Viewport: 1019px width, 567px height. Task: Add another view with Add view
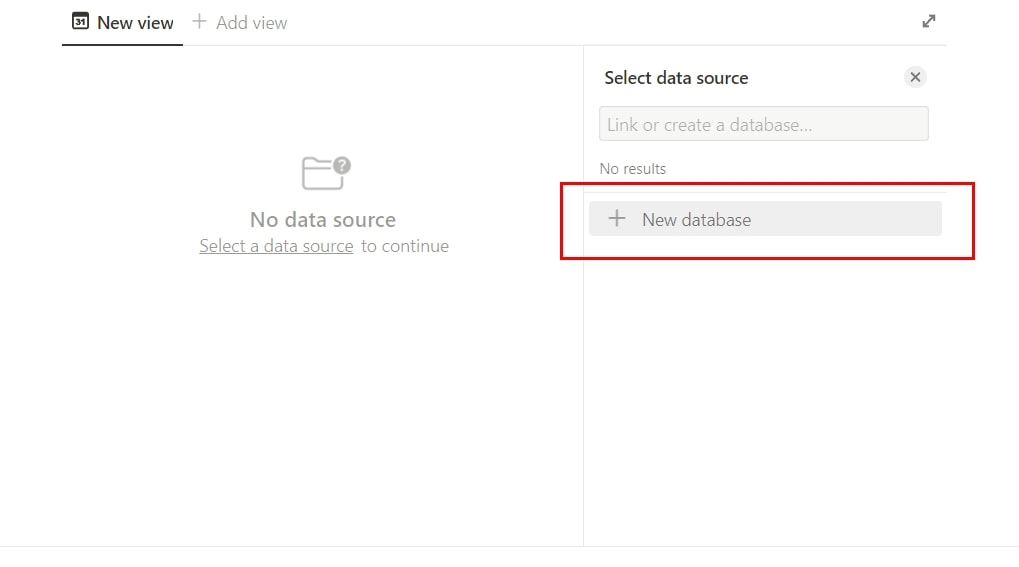pyautogui.click(x=240, y=23)
